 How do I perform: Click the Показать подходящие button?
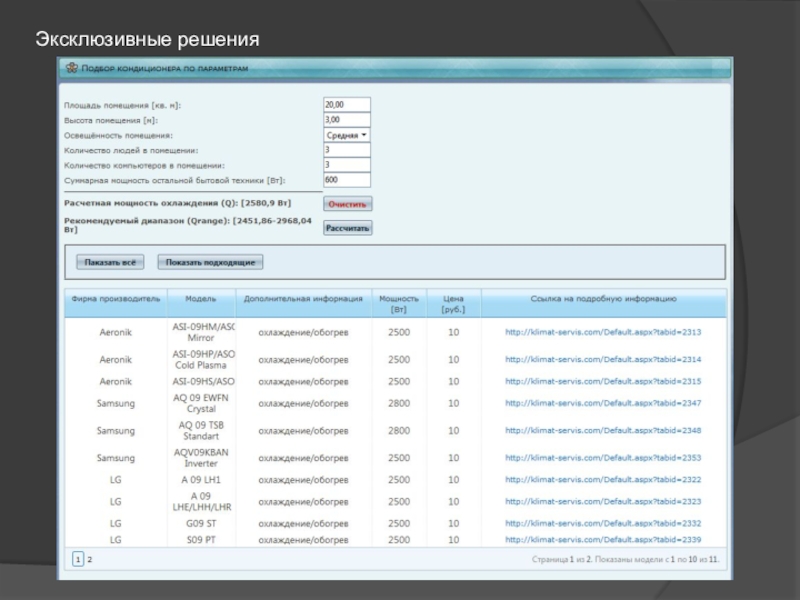(210, 262)
